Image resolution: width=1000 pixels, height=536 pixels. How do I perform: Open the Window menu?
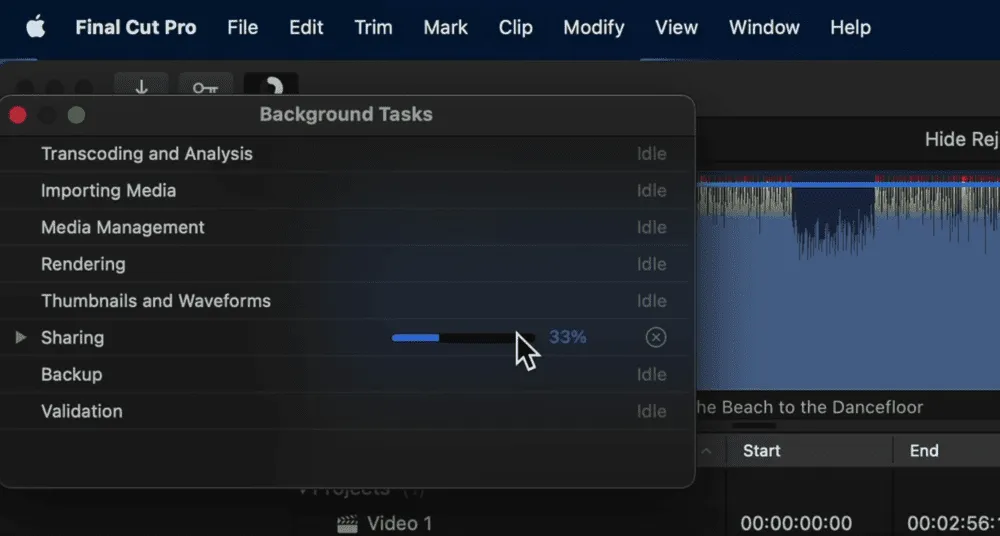point(764,27)
